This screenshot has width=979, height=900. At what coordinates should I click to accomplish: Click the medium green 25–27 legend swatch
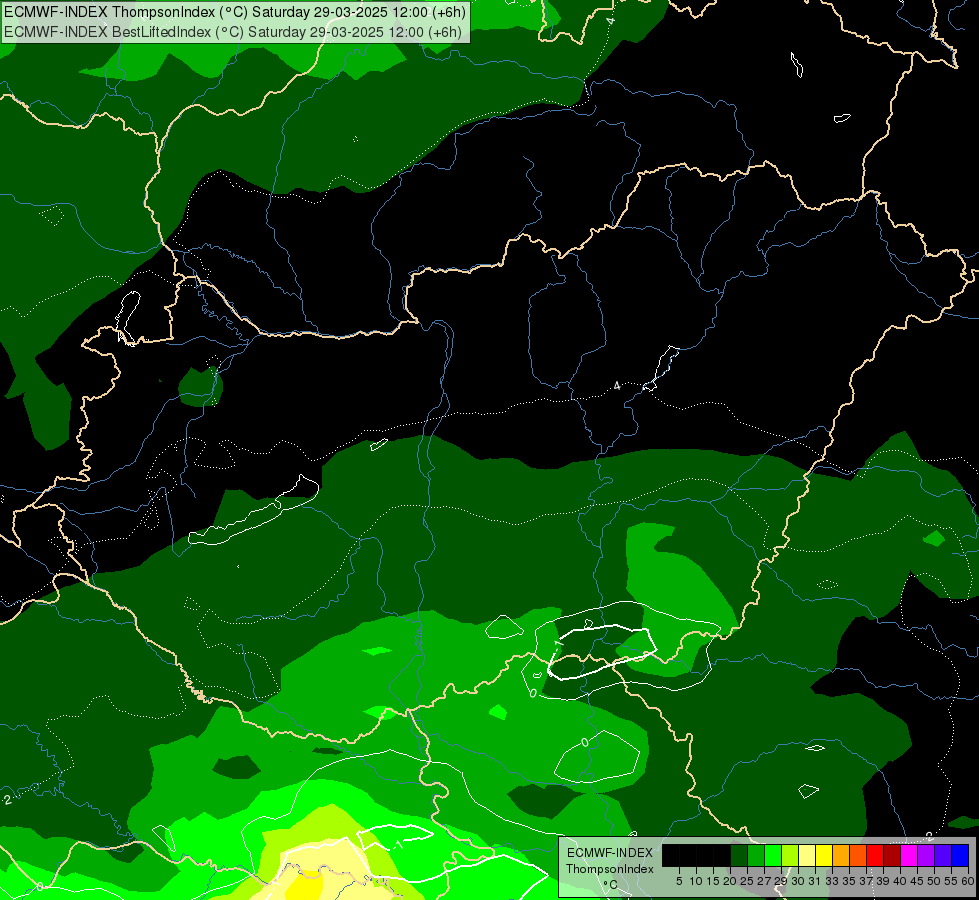pos(756,855)
